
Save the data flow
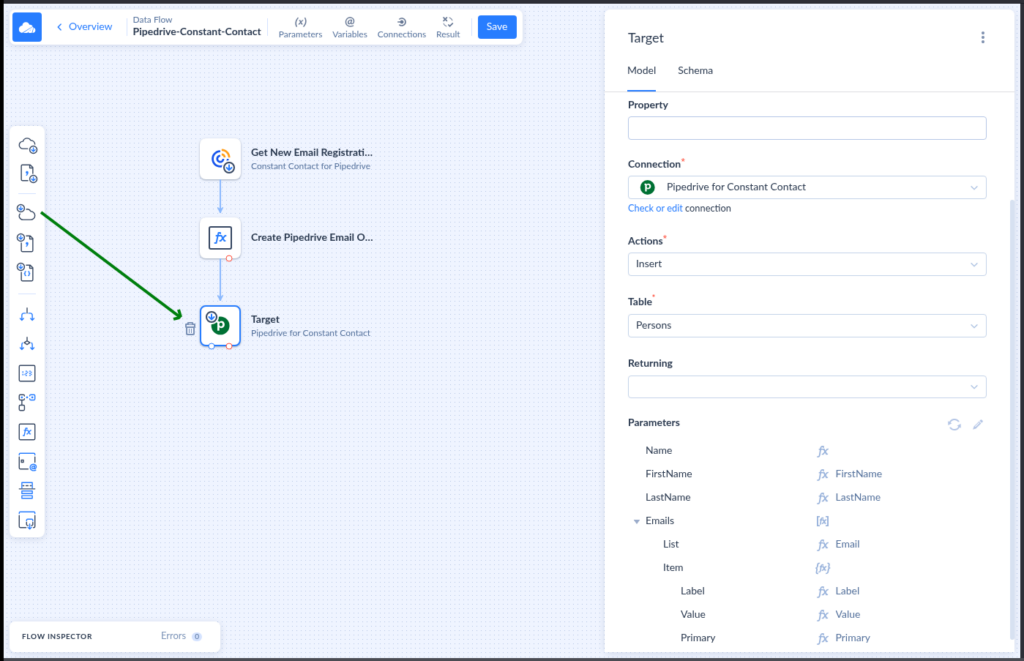pyautogui.click(x=497, y=27)
